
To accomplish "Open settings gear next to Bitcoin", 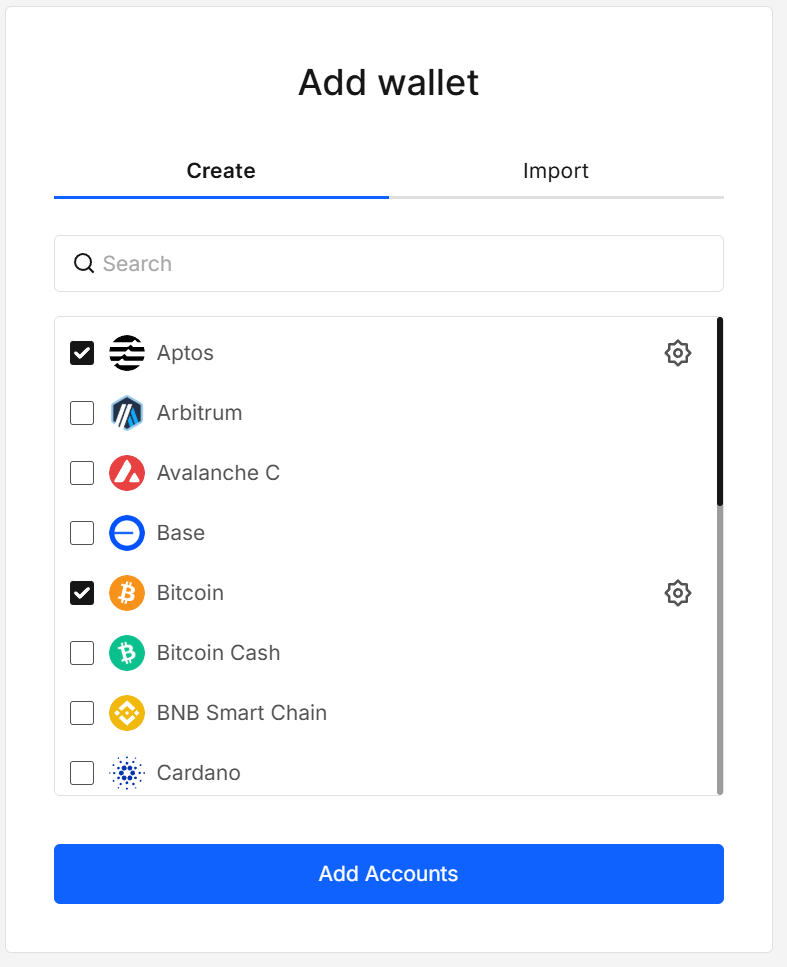I will tap(678, 593).
